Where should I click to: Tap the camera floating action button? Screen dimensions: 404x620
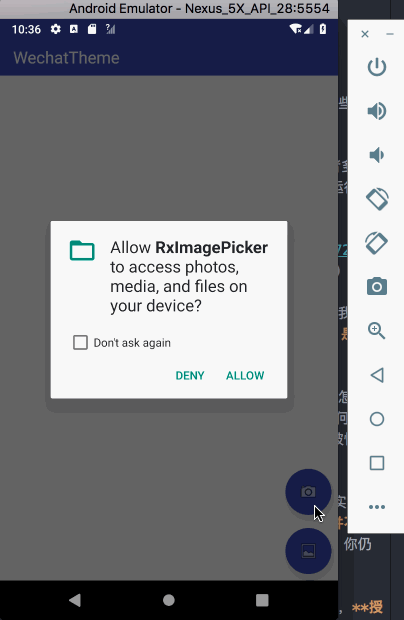308,491
